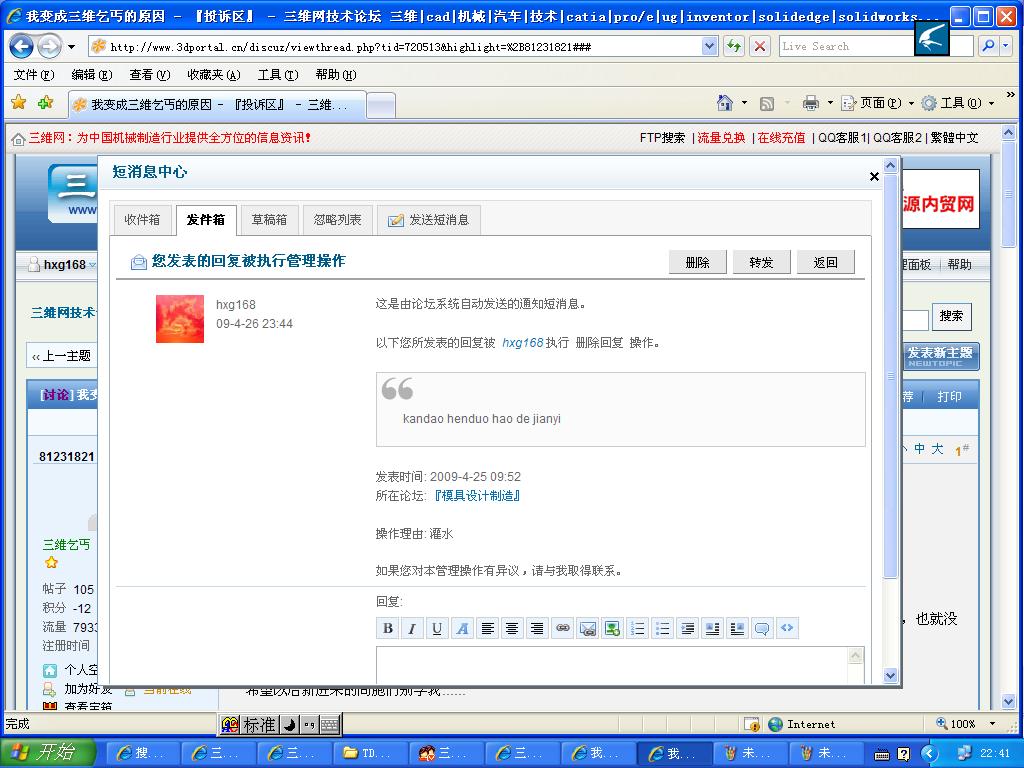Screen dimensions: 1024x768
Task: Open 工具 menu in the menu bar
Action: coord(278,74)
